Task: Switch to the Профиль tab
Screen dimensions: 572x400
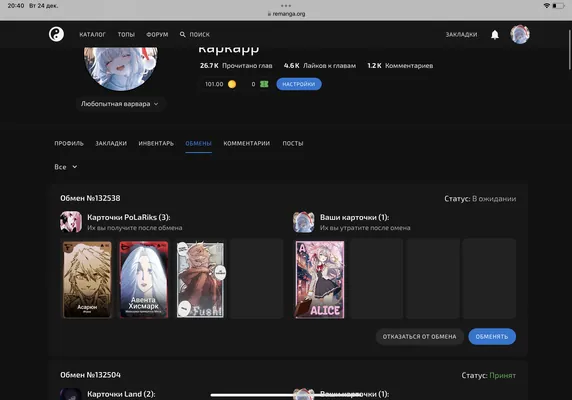Action: tap(69, 143)
